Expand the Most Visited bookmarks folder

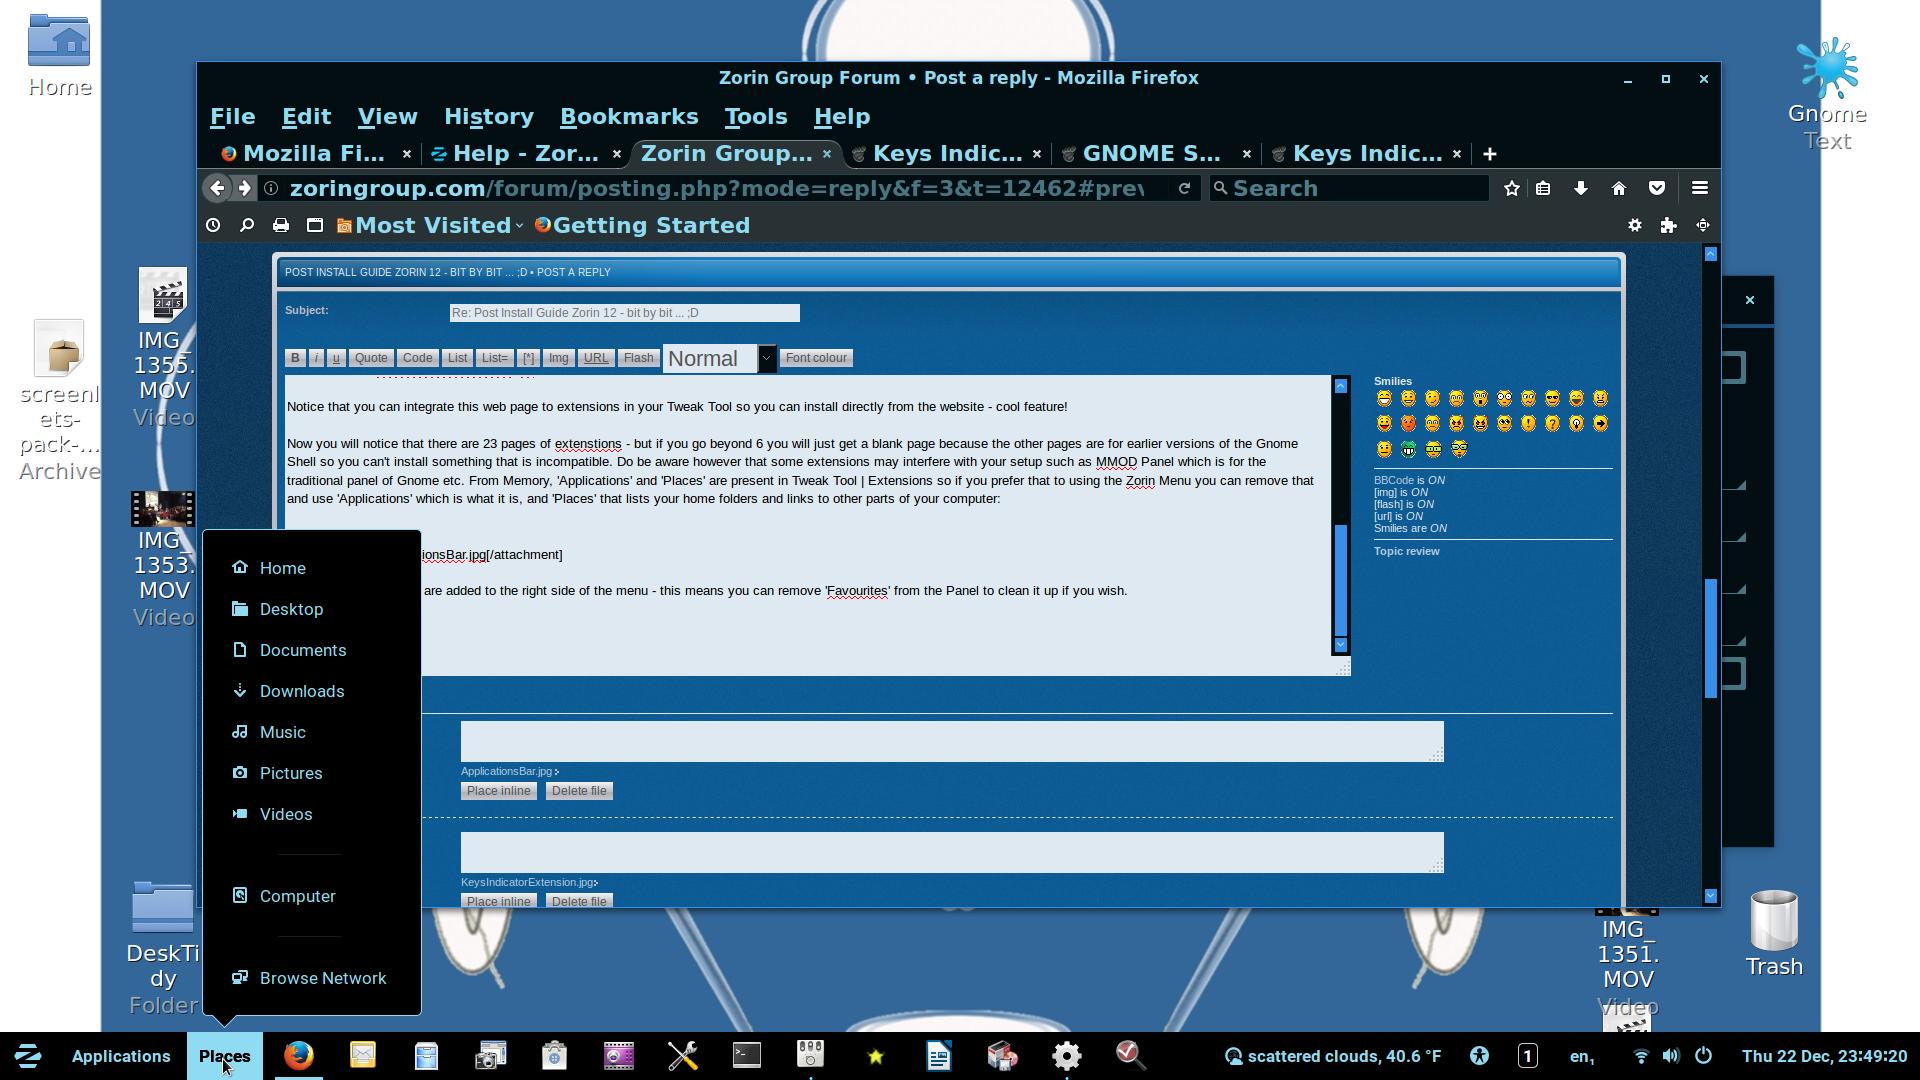point(432,226)
